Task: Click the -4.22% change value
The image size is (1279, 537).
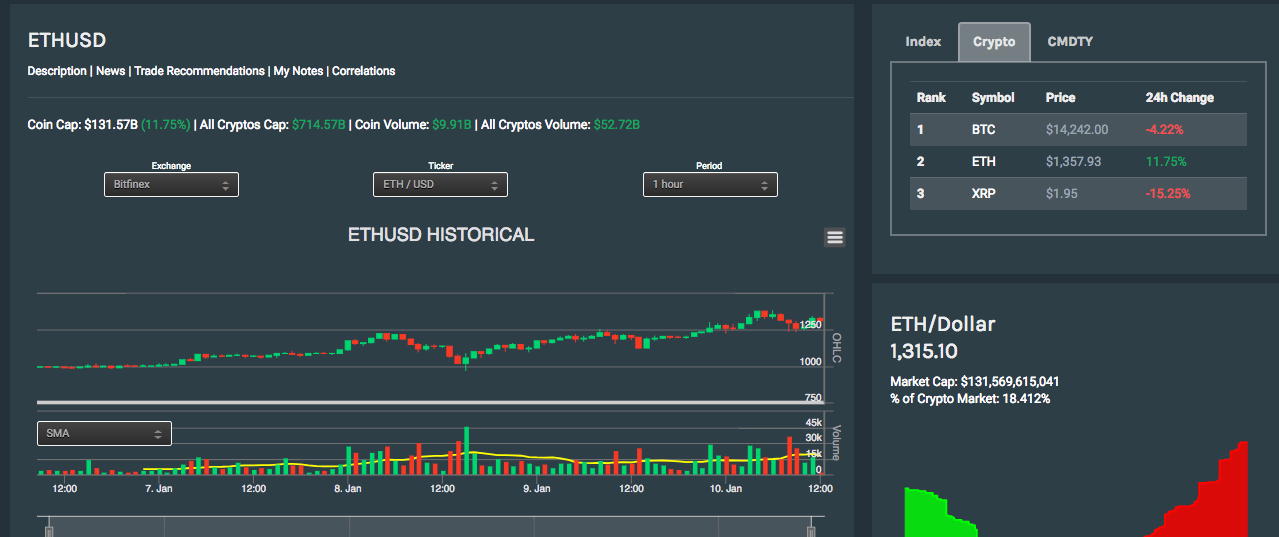Action: (1165, 130)
